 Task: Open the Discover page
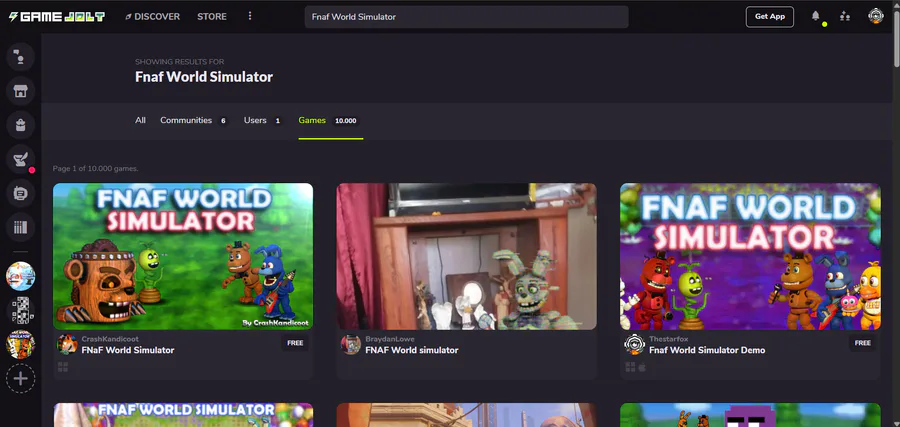(x=153, y=17)
